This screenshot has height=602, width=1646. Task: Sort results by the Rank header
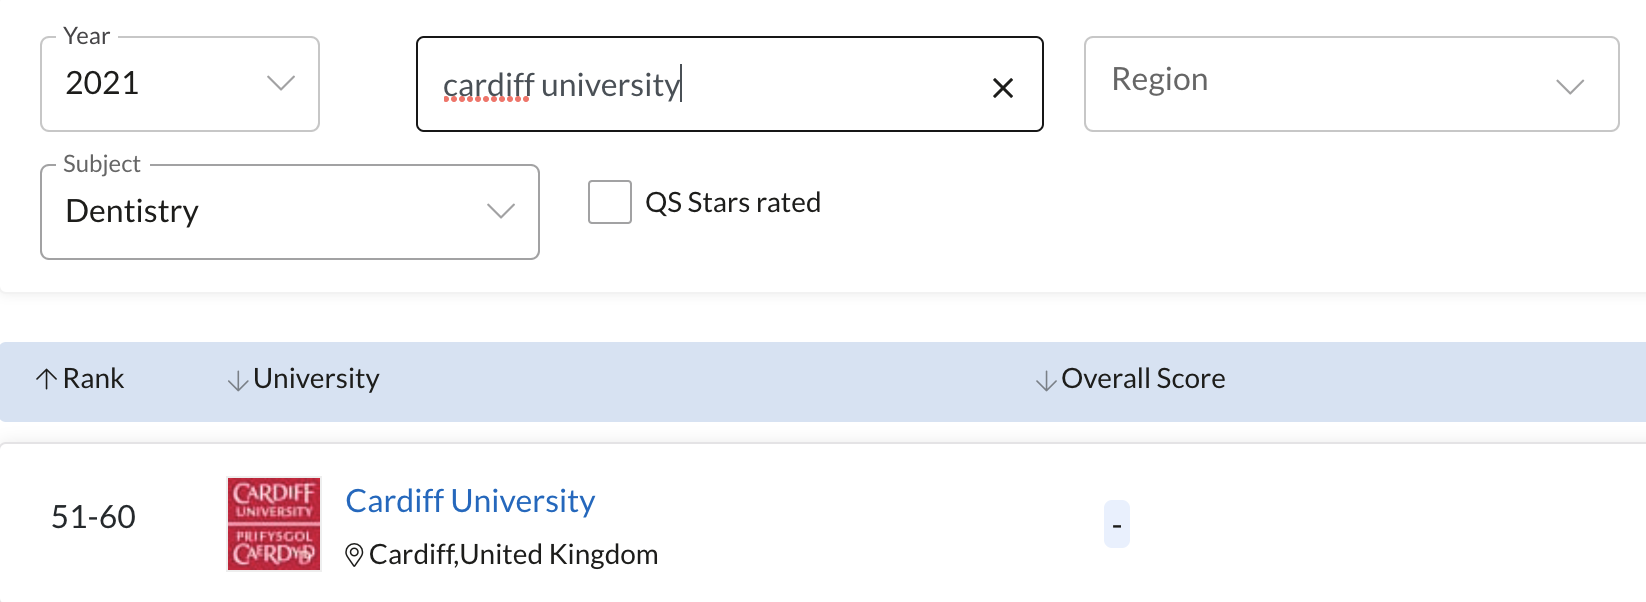click(x=93, y=379)
